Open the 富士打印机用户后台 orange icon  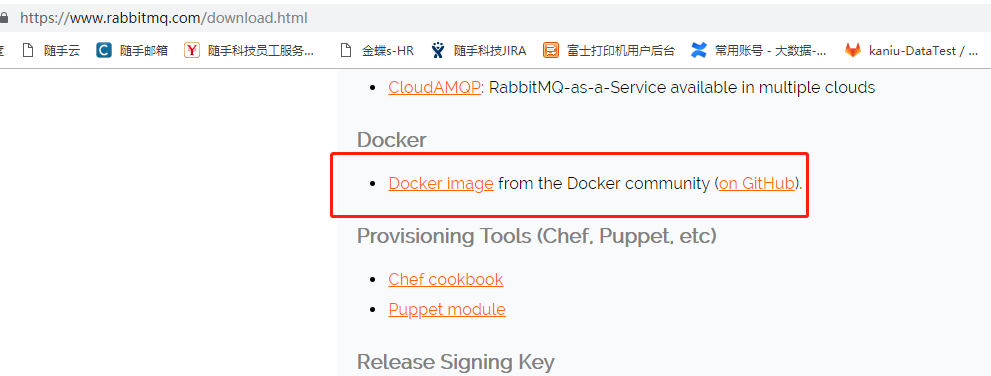tap(550, 51)
